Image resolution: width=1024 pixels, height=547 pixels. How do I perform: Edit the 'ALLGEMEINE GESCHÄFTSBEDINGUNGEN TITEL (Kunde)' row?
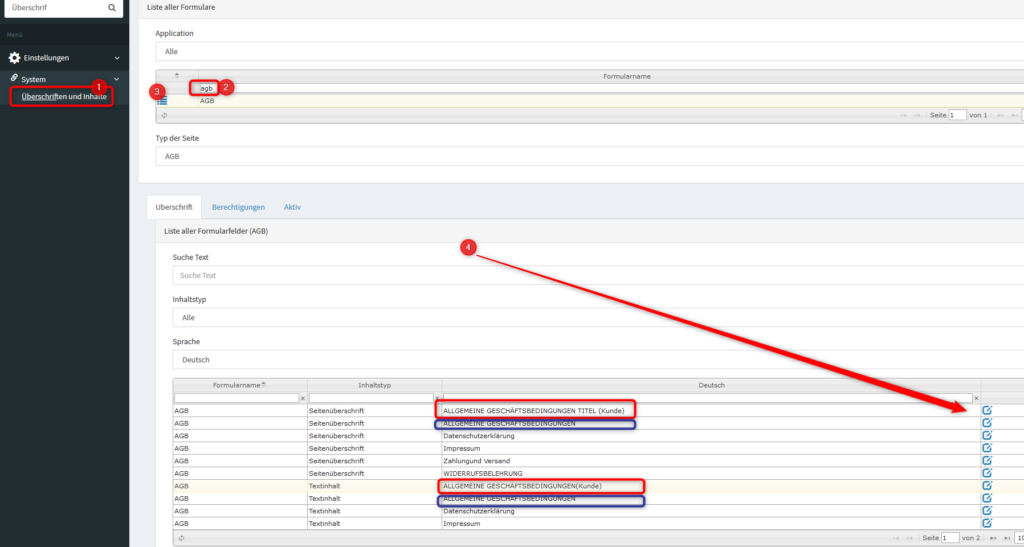coord(987,410)
